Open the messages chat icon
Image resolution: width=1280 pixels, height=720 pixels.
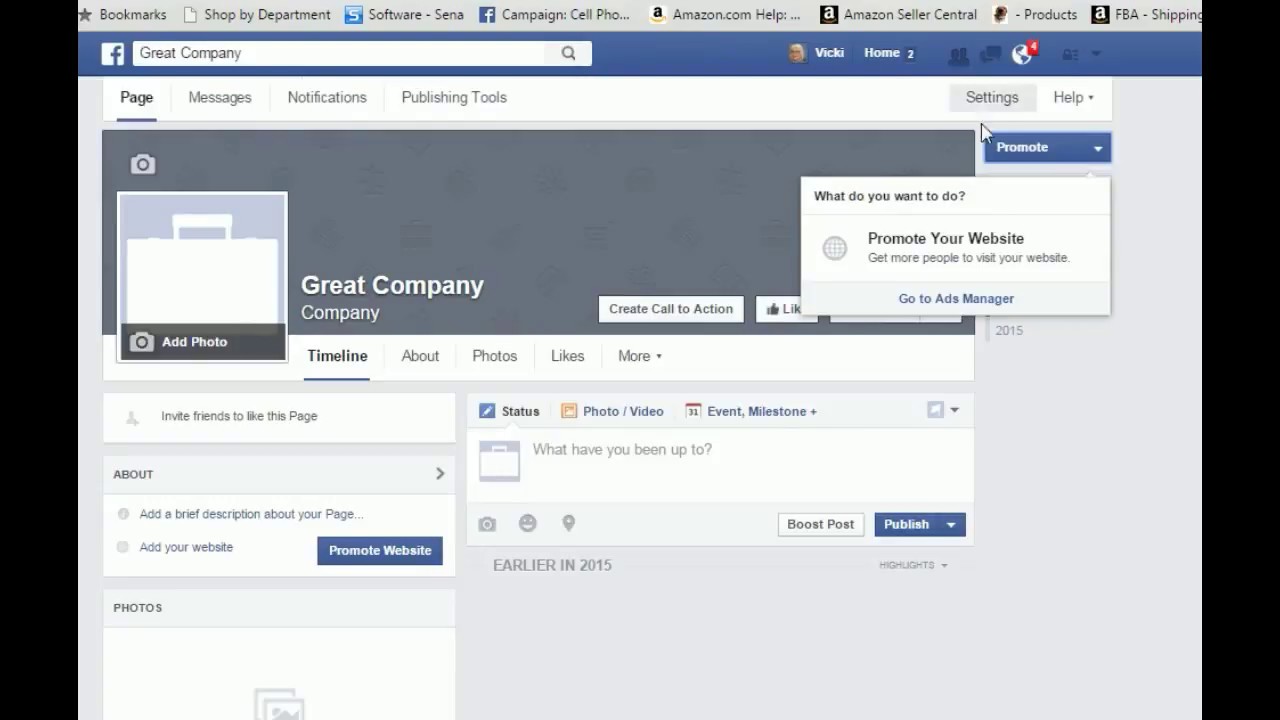[990, 54]
